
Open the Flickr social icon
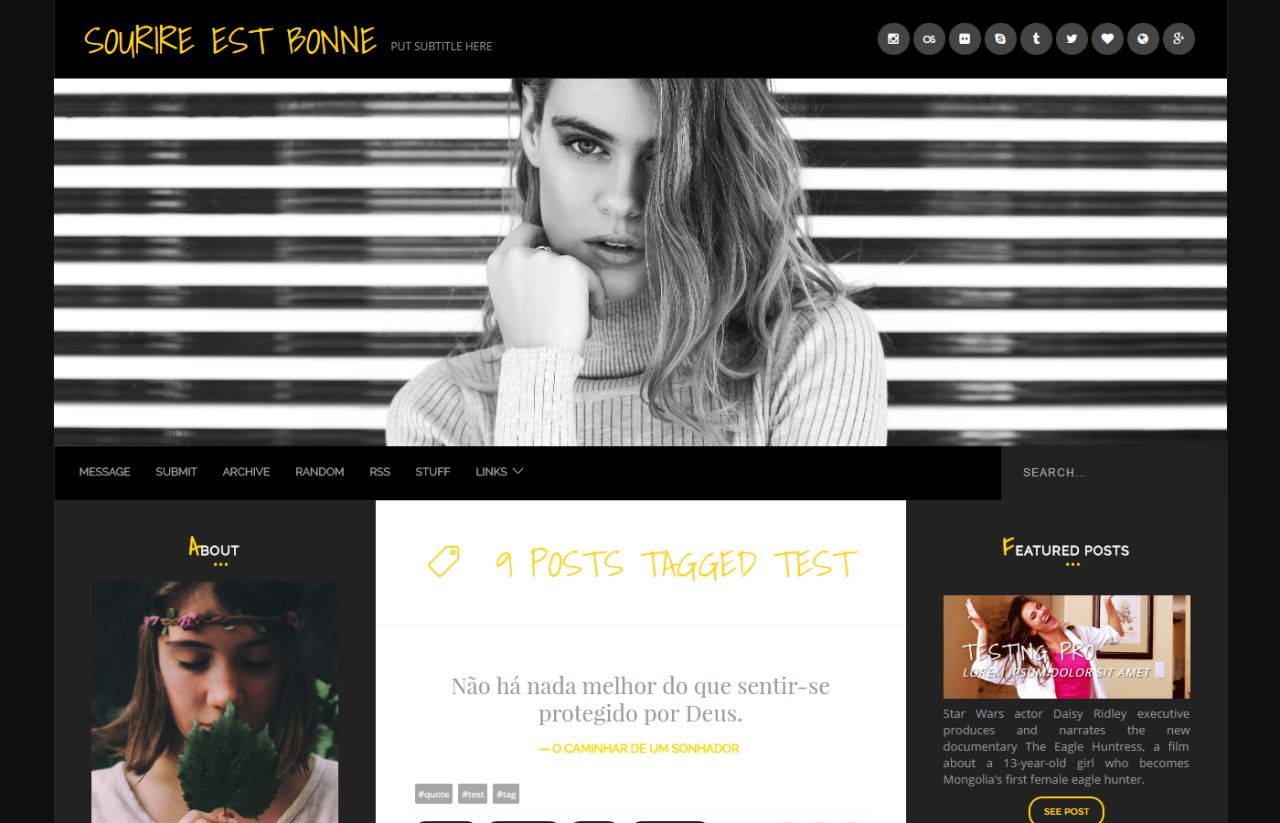coord(965,39)
